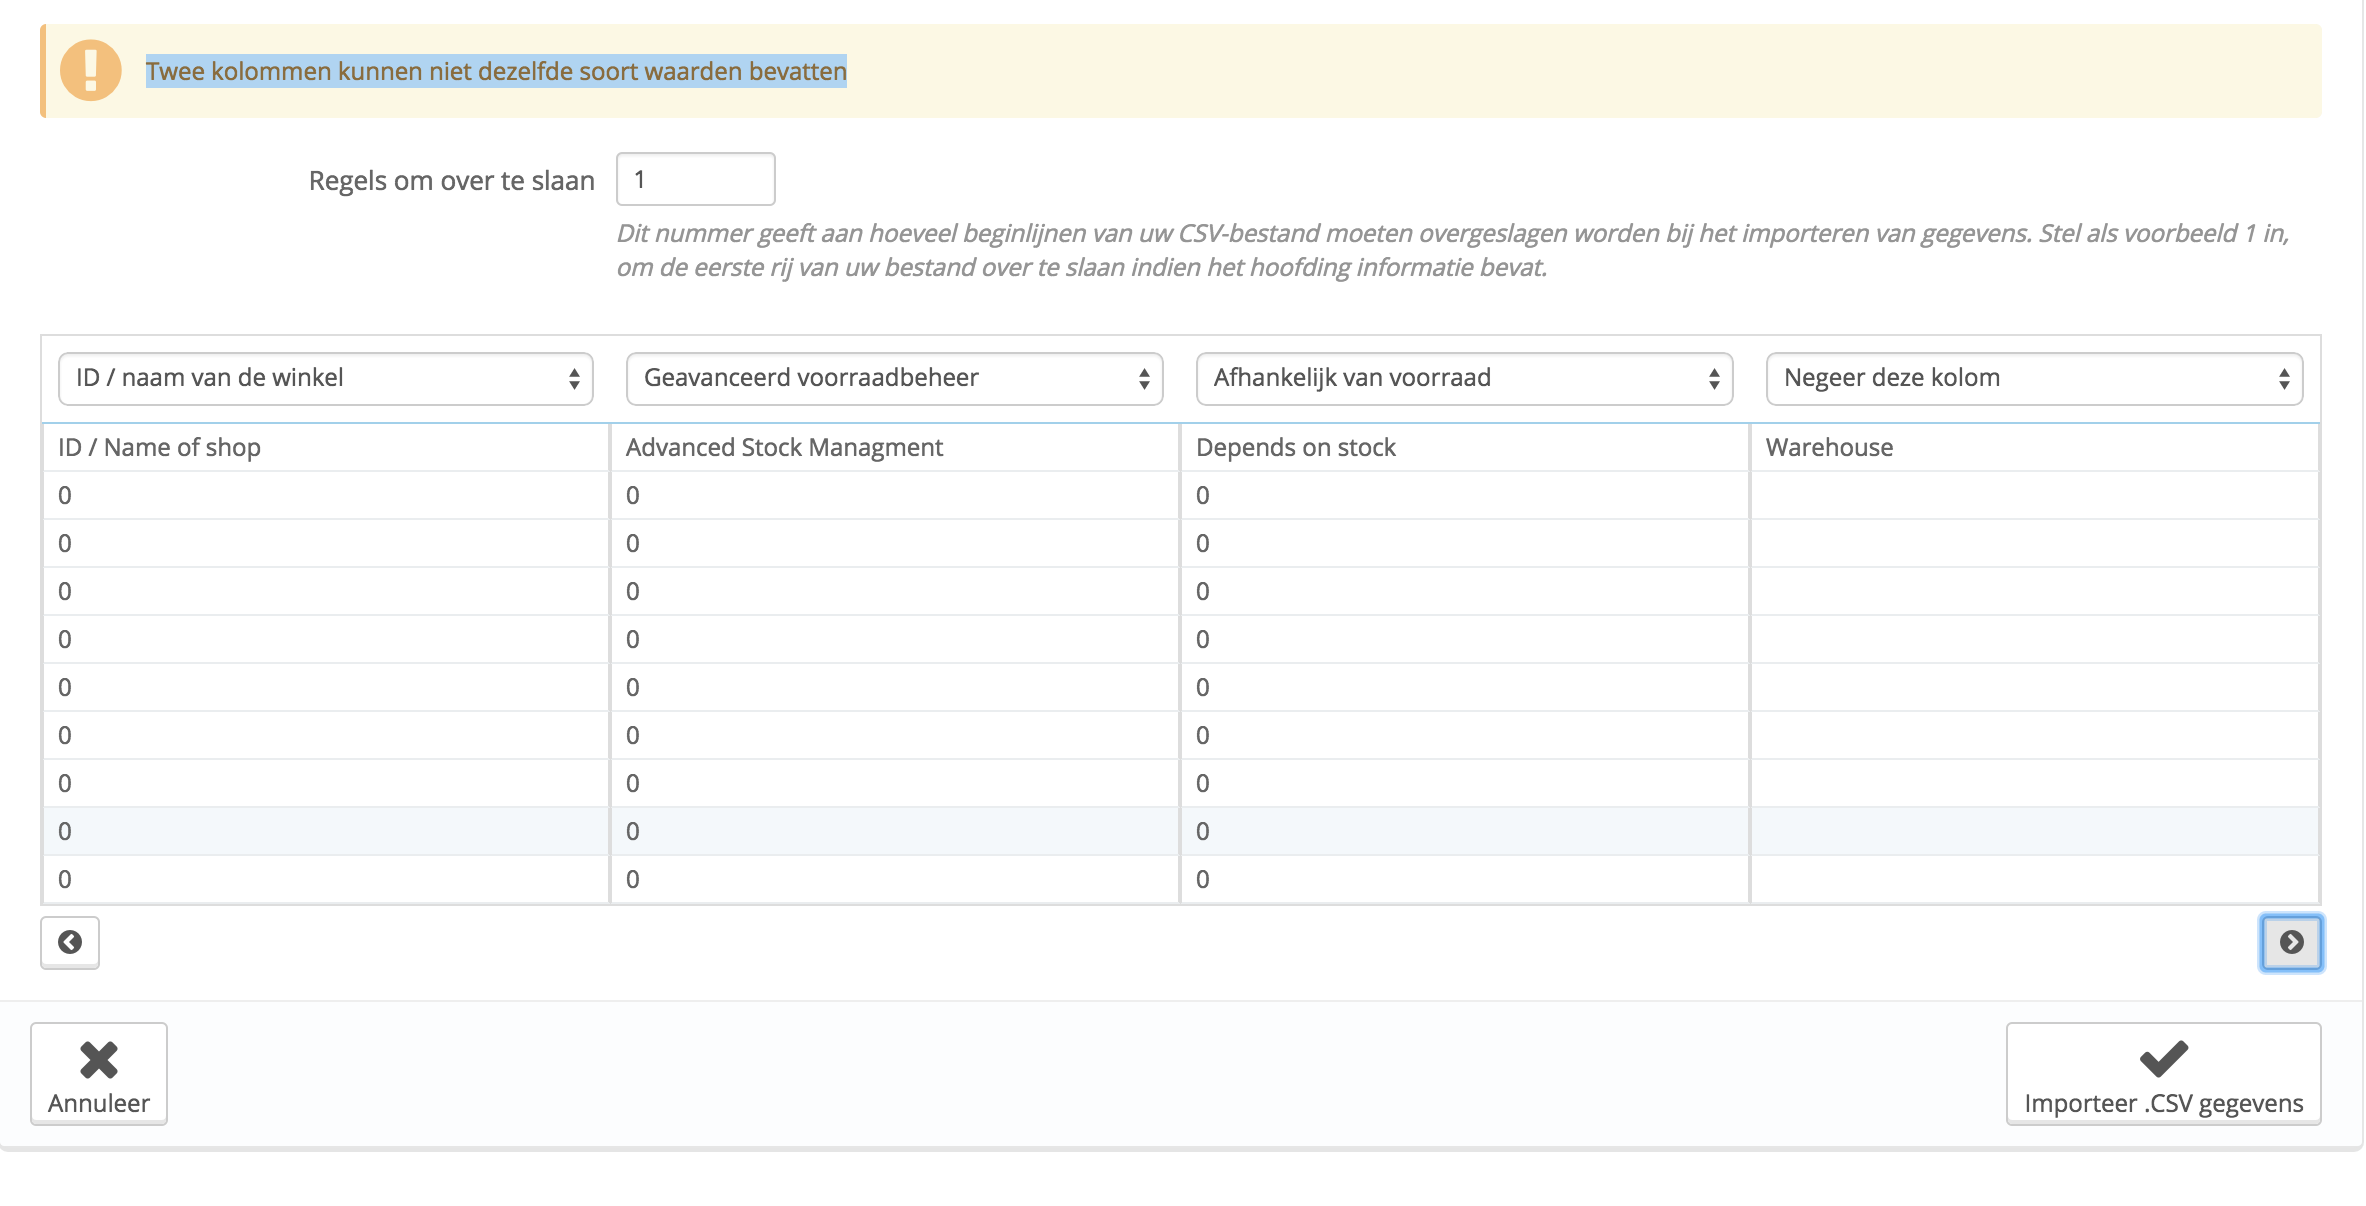Open the 'ID / naam van de winkel' dropdown
Screen dimensions: 2366x1206
[325, 378]
